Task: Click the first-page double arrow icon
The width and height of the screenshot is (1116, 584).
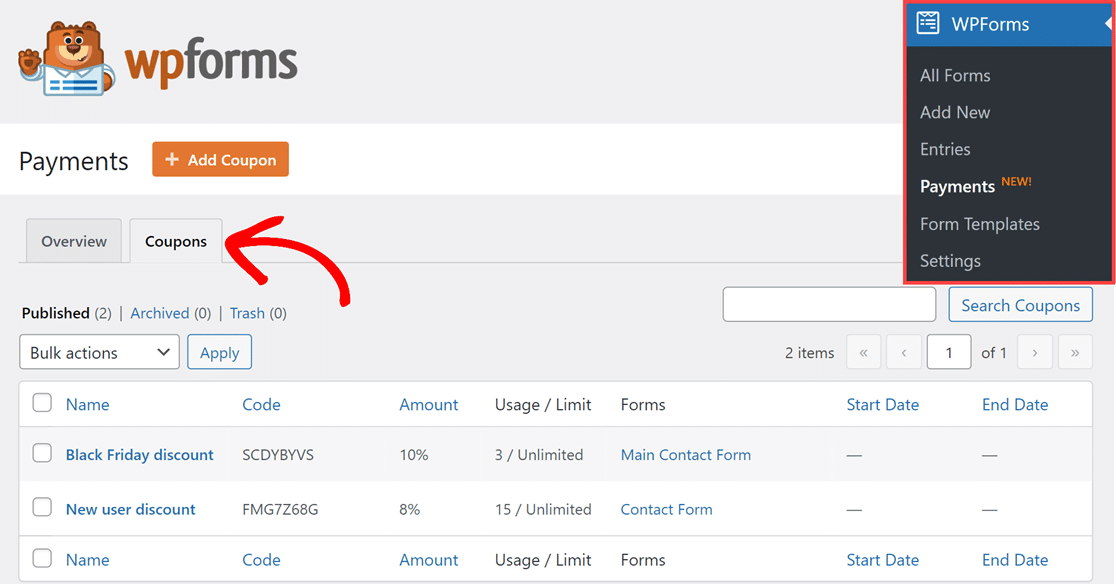Action: pos(863,352)
